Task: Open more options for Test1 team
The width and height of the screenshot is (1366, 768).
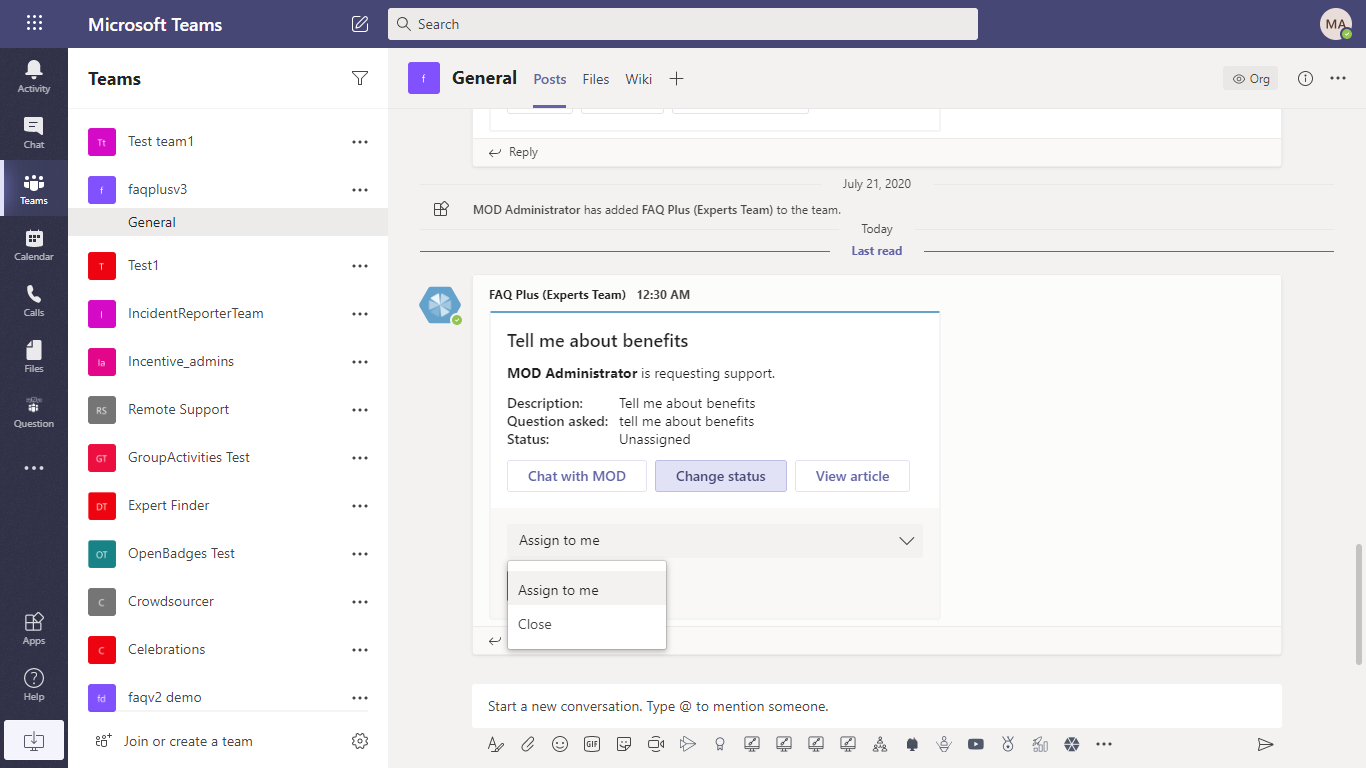Action: pyautogui.click(x=360, y=266)
